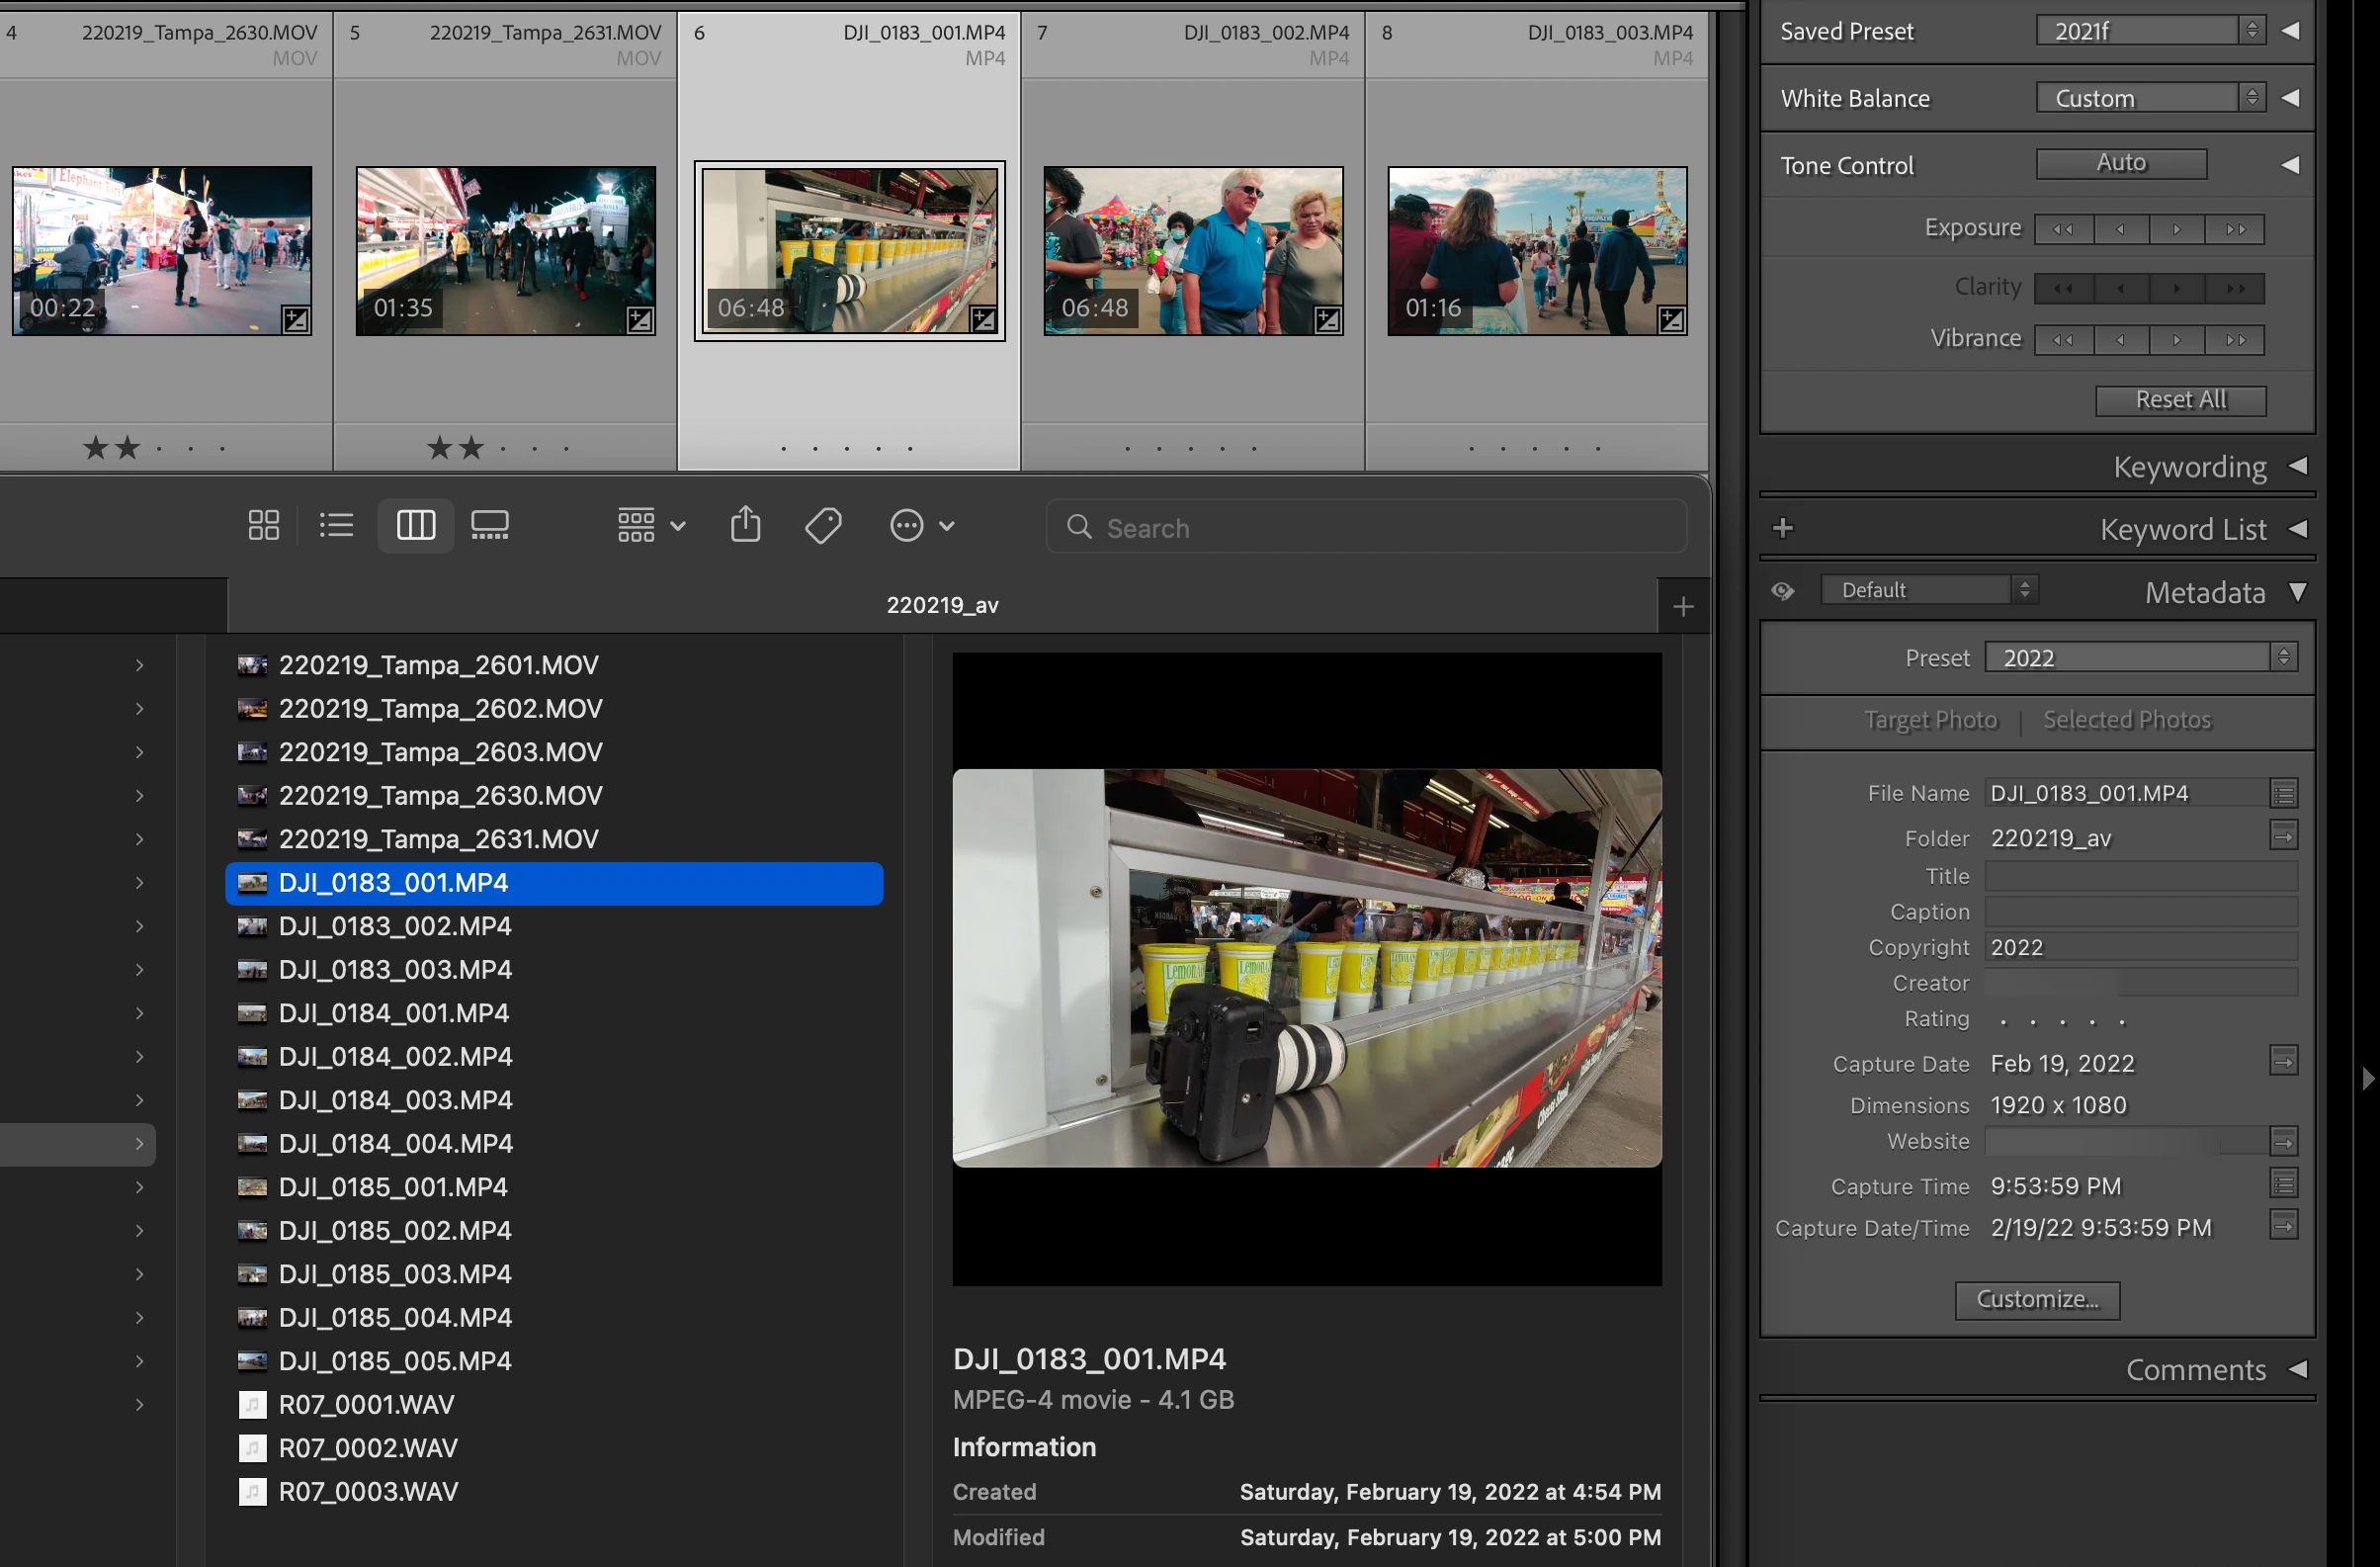Switch Finder to icon view
This screenshot has height=1567, width=2380.
pos(264,525)
